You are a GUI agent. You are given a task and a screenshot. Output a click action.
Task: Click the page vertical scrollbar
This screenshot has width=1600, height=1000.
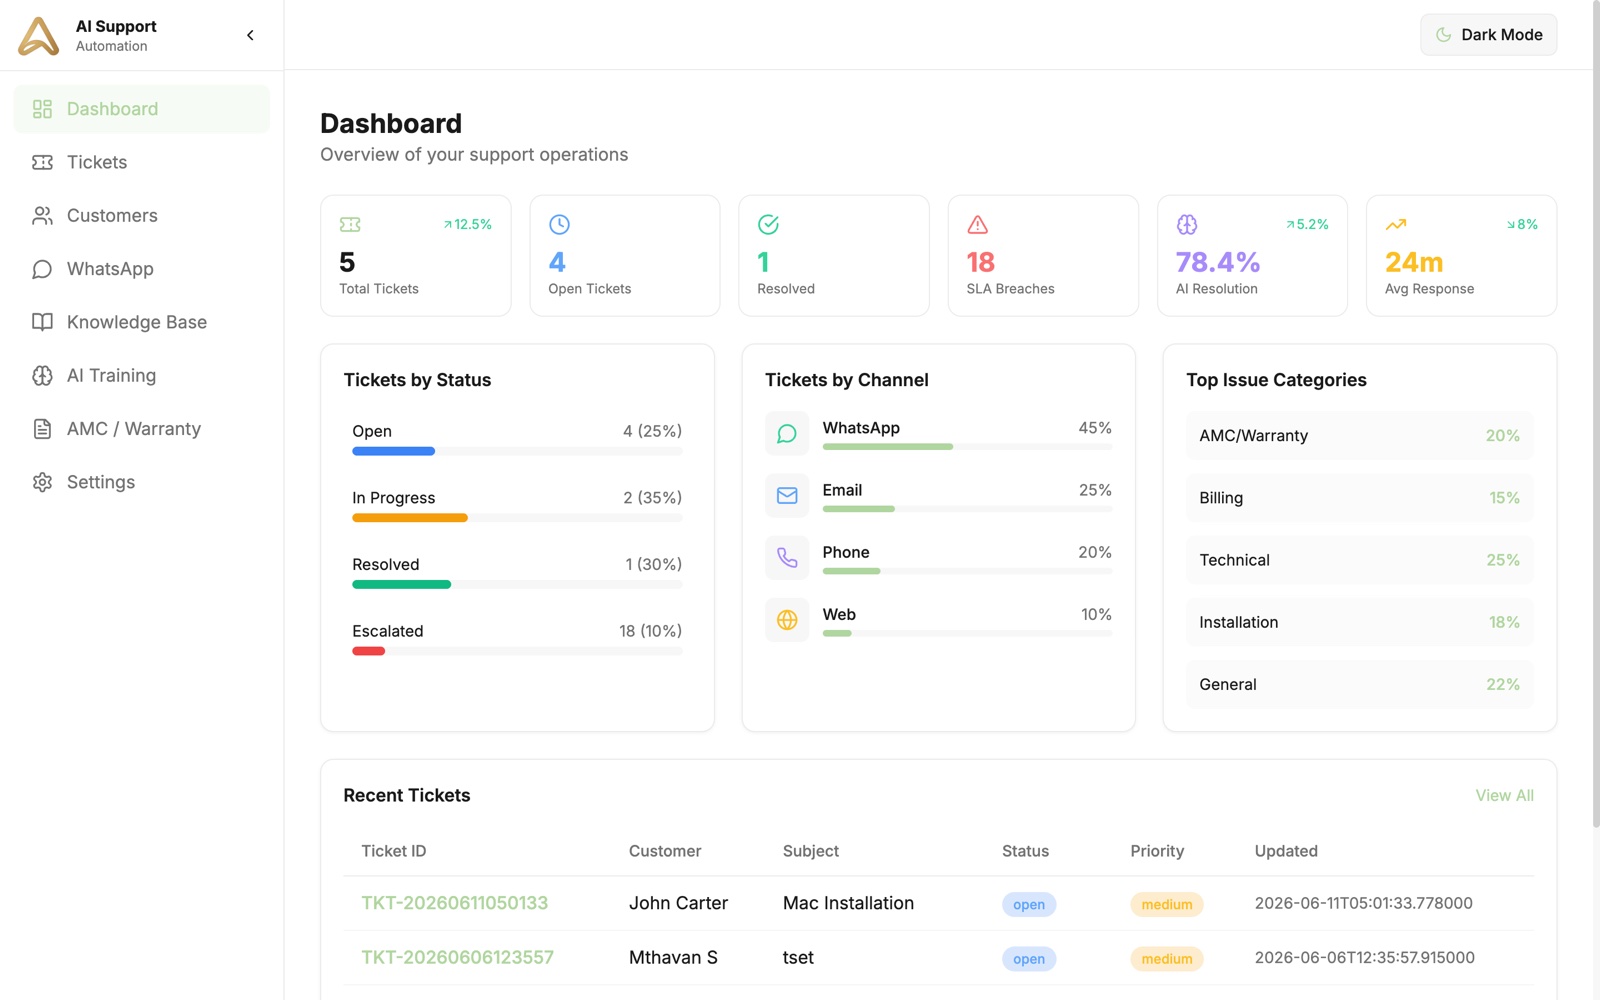(1596, 415)
